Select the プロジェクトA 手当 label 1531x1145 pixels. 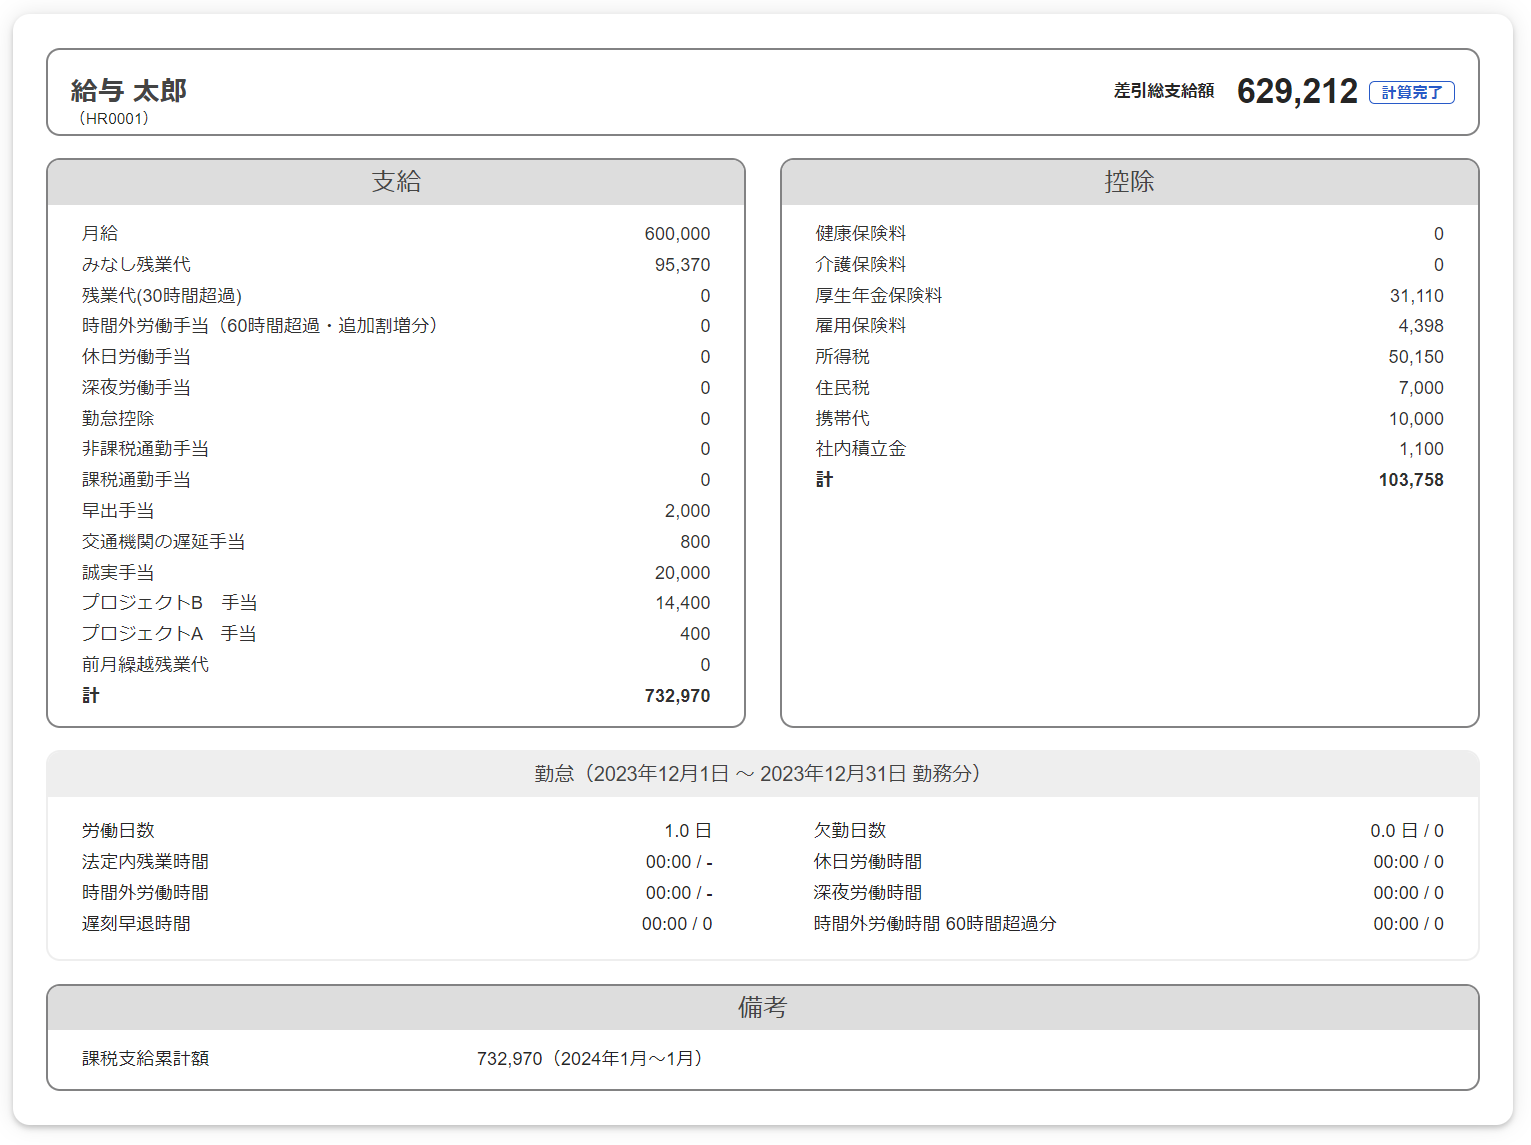coord(169,634)
